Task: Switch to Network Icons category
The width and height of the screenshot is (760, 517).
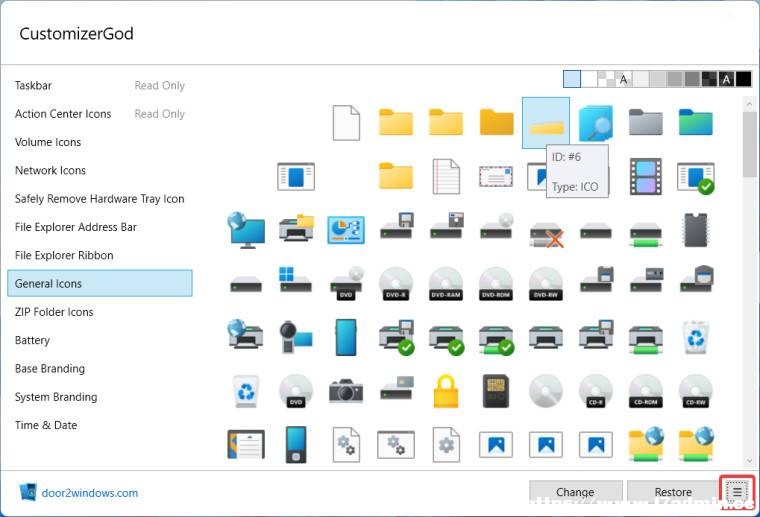Action: (x=100, y=171)
